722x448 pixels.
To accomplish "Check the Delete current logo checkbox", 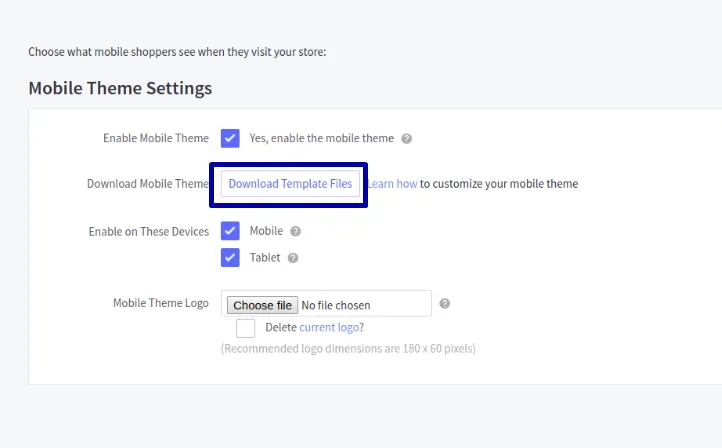I will [x=245, y=328].
